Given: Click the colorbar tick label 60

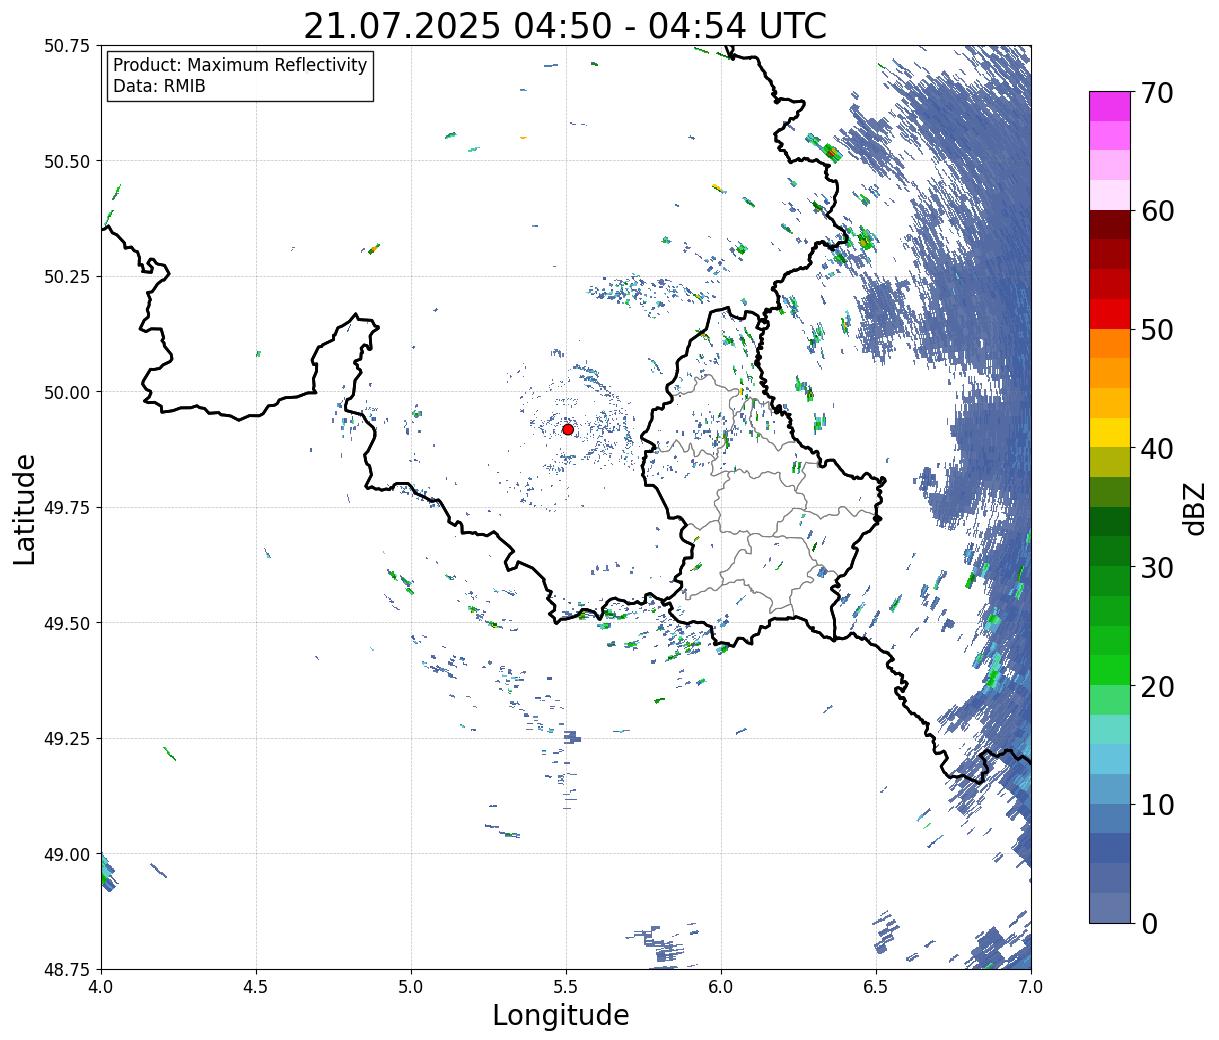Looking at the screenshot, I should [x=1156, y=211].
